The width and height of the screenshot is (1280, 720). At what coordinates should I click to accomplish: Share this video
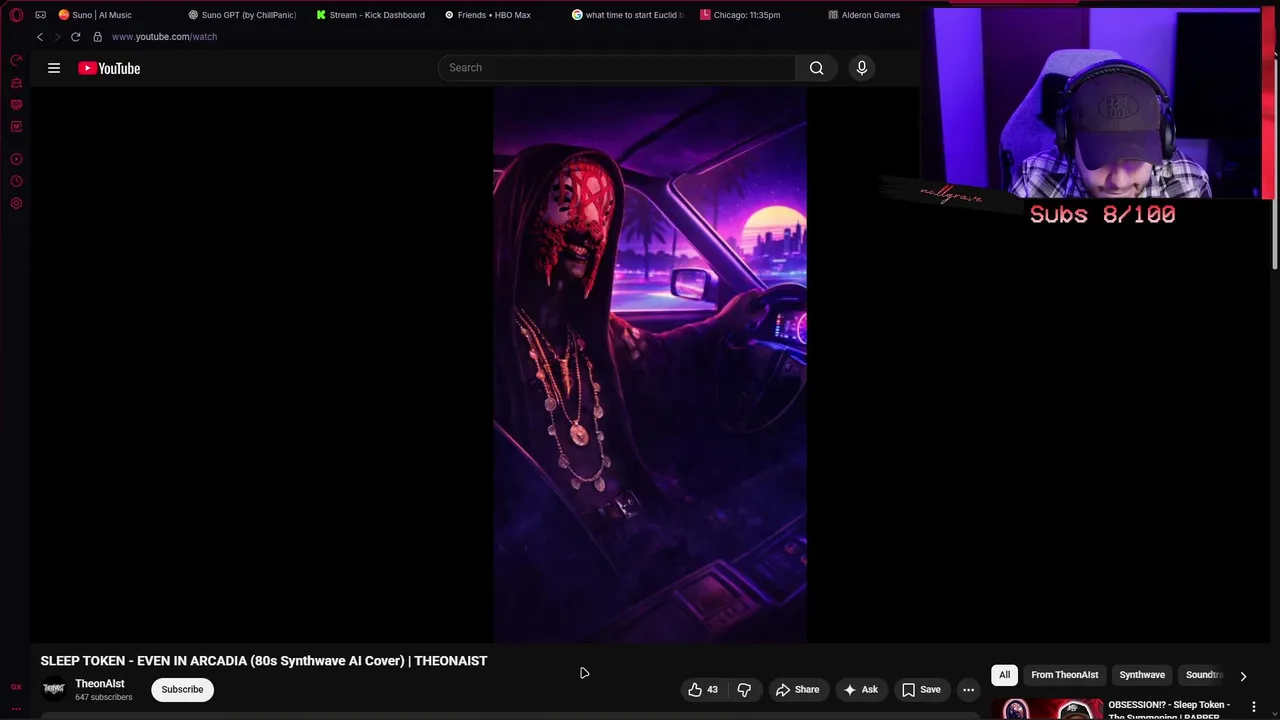click(797, 689)
